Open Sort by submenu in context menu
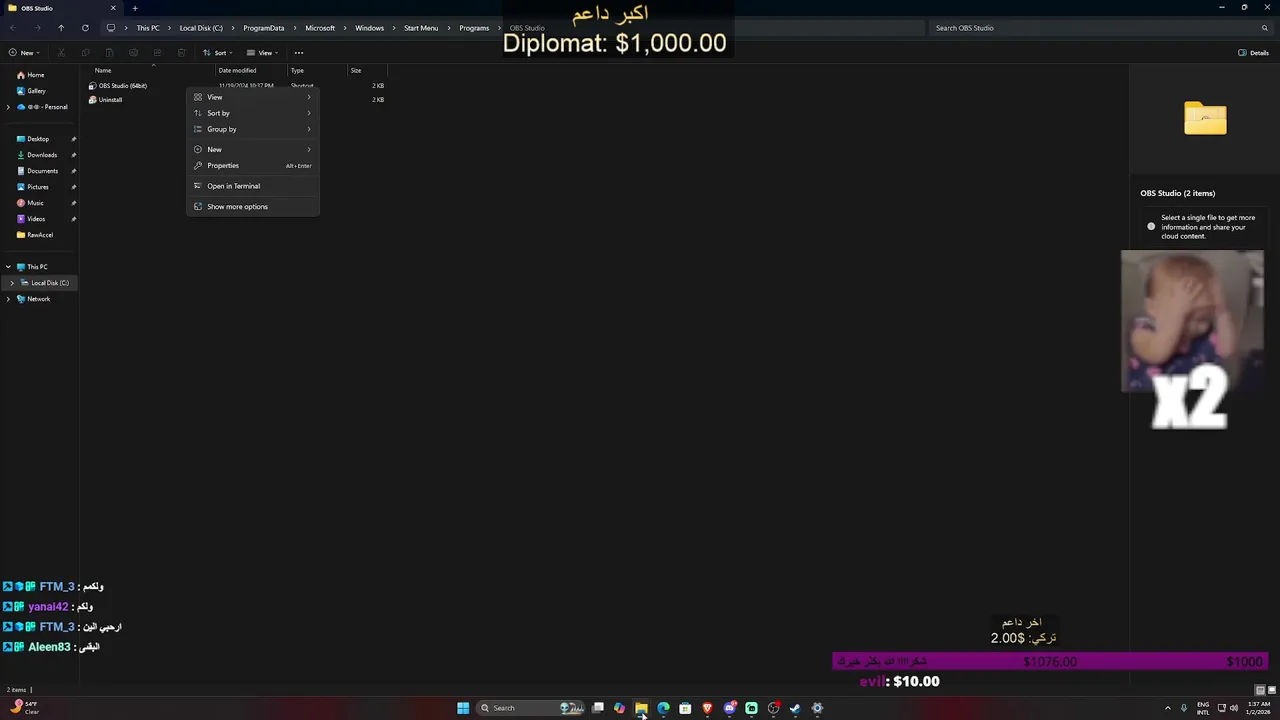Image resolution: width=1280 pixels, height=720 pixels. point(253,113)
